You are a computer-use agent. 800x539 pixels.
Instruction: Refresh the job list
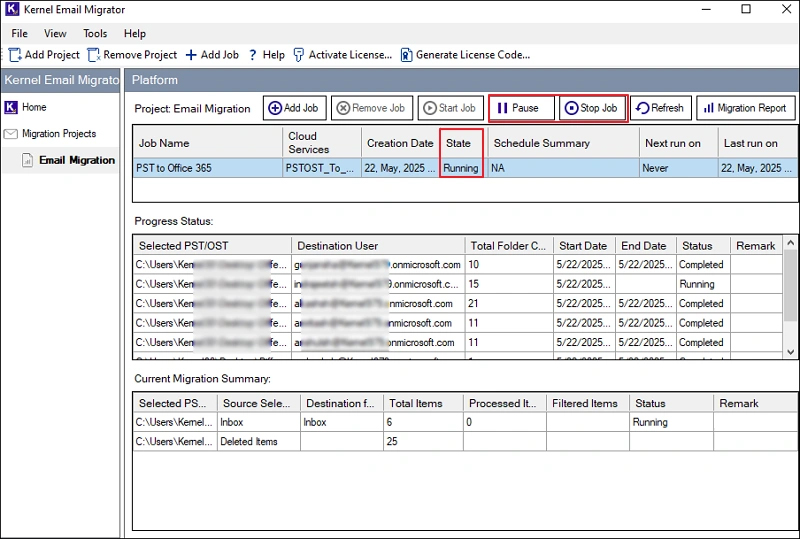[661, 108]
